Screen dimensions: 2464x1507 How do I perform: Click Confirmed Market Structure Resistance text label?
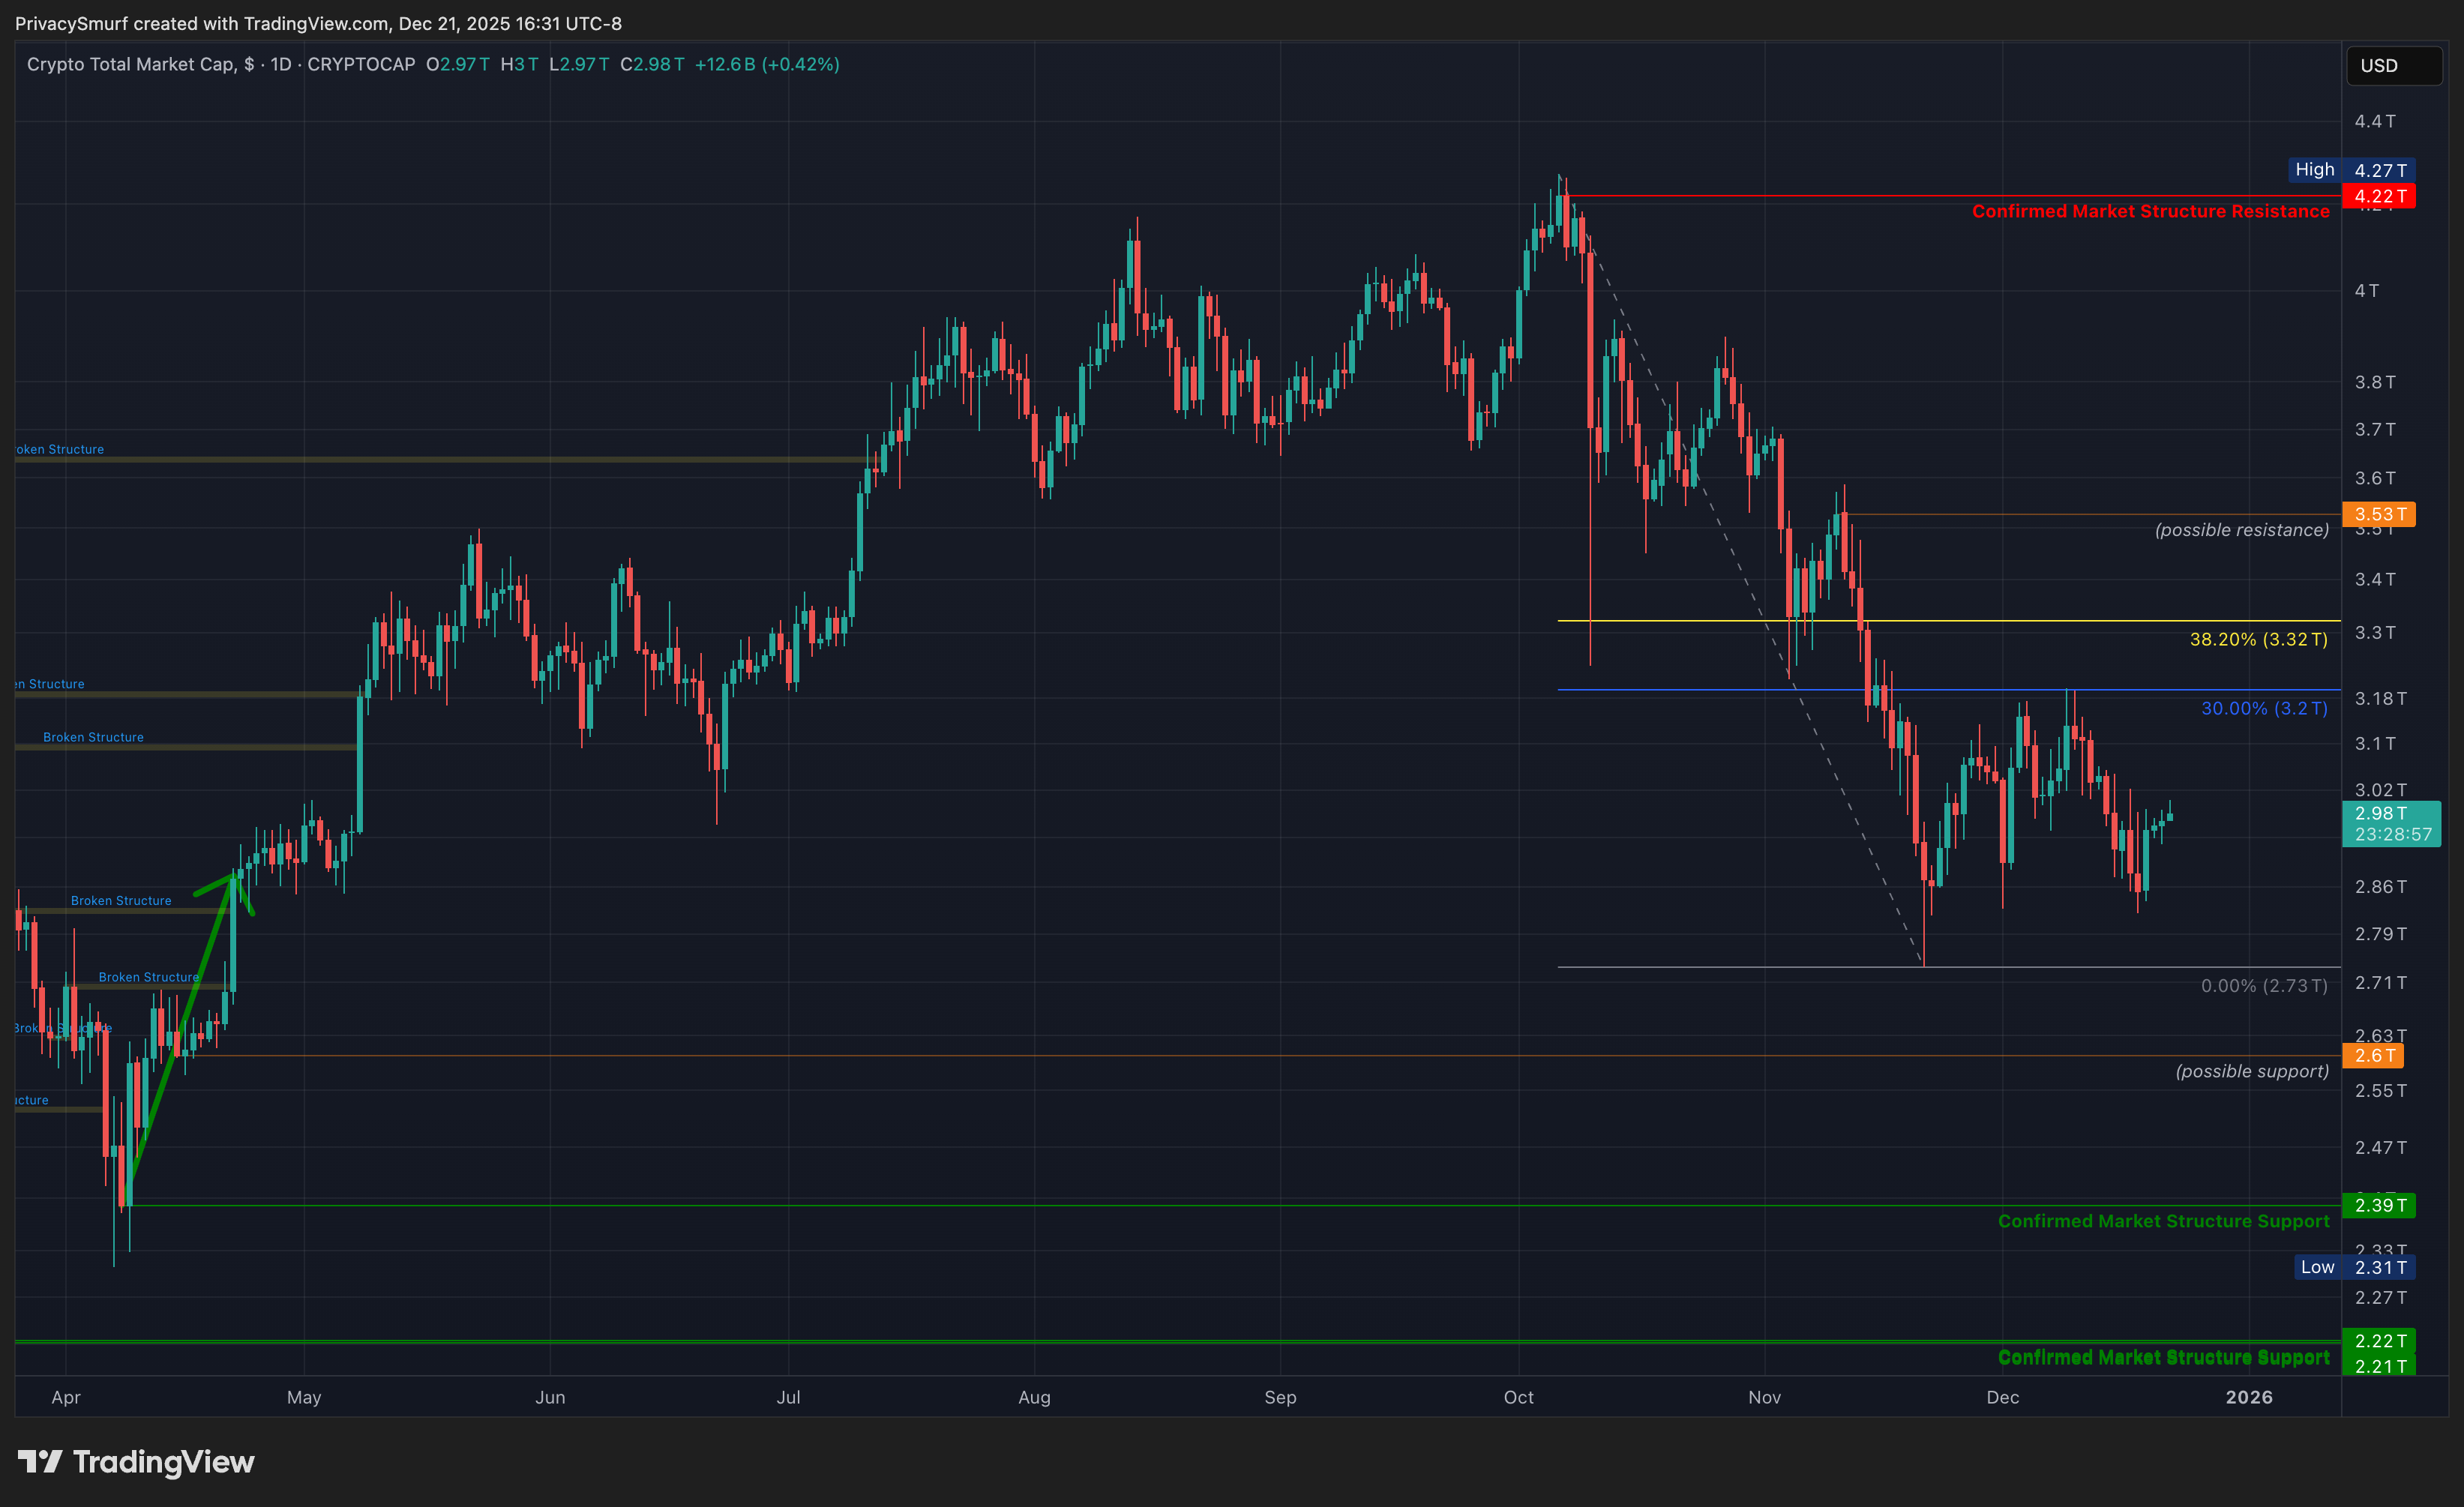click(x=2150, y=211)
